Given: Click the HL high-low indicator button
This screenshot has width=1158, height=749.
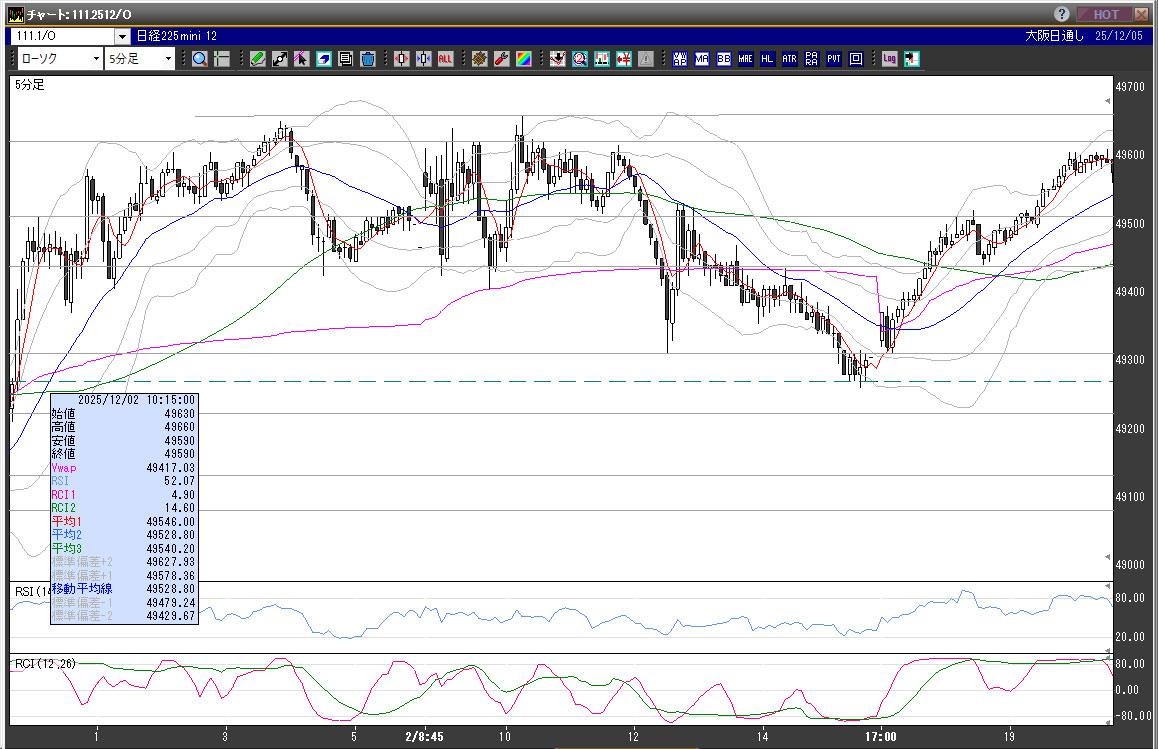Looking at the screenshot, I should click(767, 59).
